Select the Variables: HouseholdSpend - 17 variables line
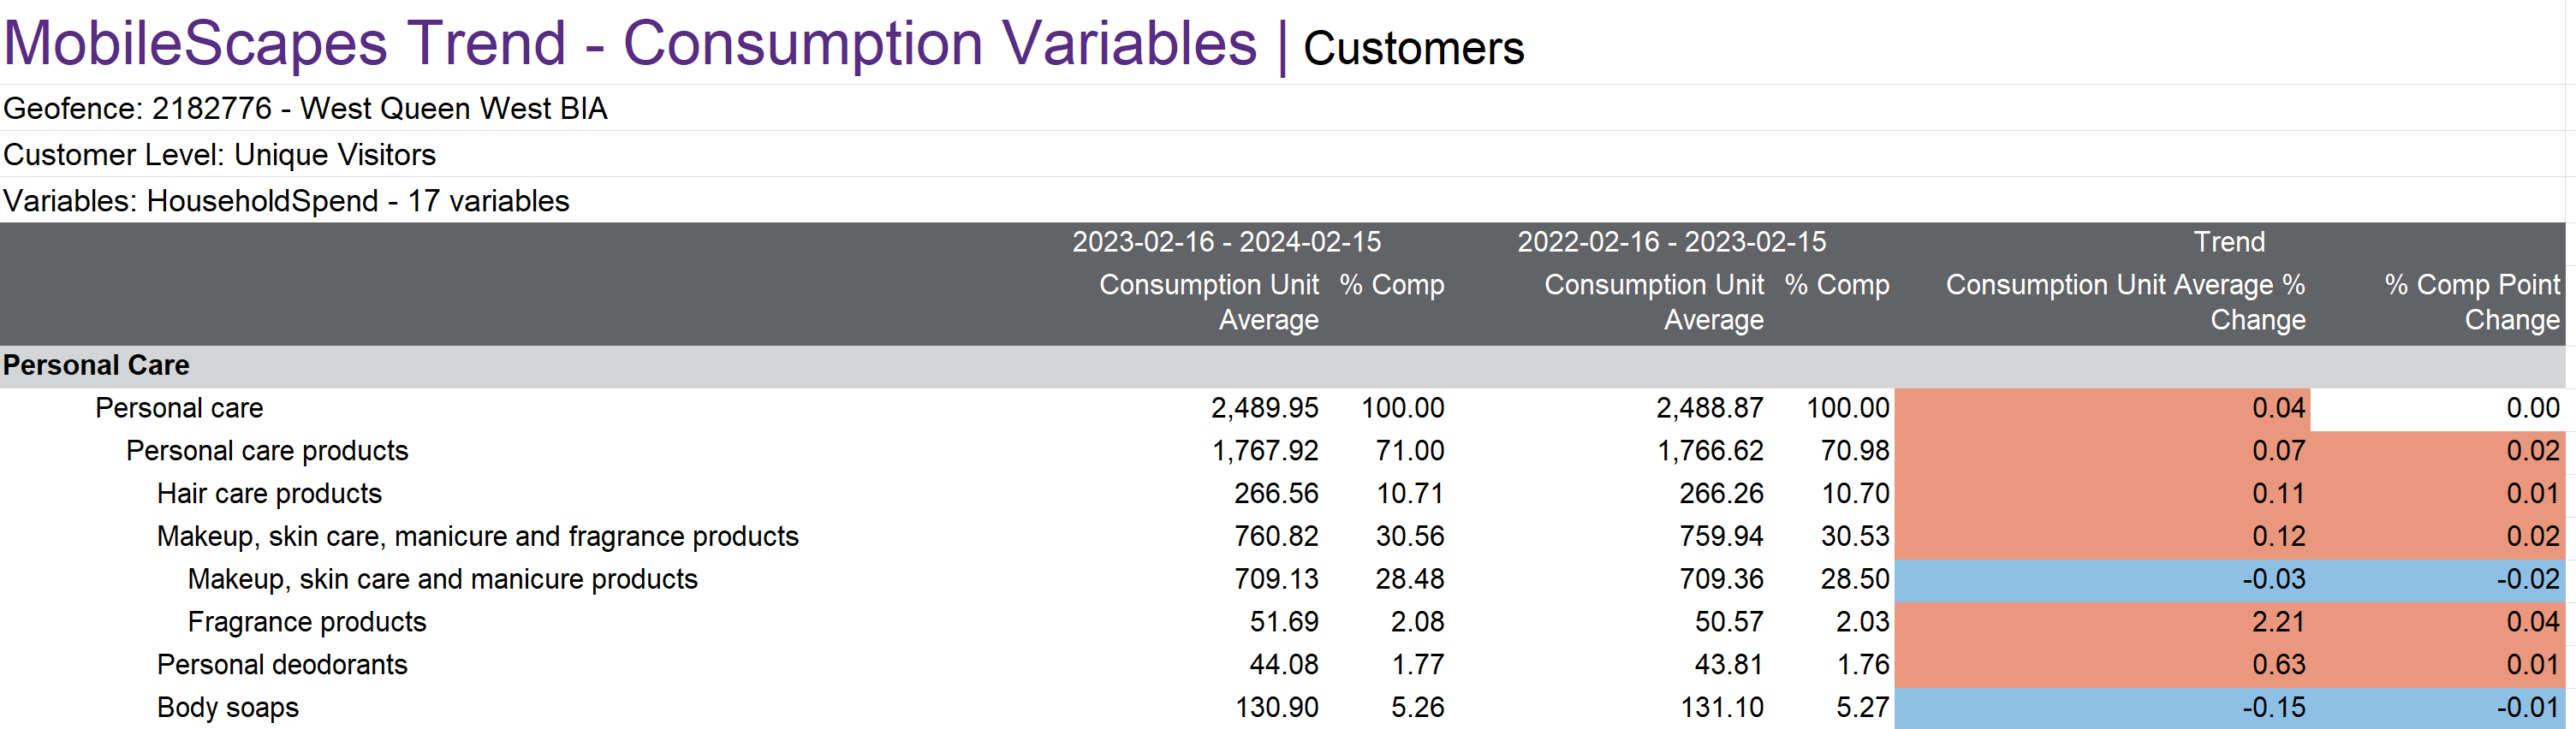This screenshot has width=2576, height=729. pyautogui.click(x=286, y=201)
